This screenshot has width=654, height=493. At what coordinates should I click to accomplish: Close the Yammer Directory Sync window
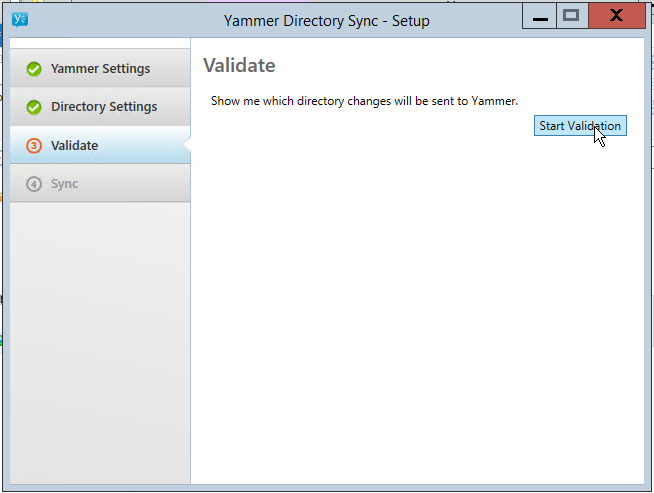pyautogui.click(x=616, y=16)
